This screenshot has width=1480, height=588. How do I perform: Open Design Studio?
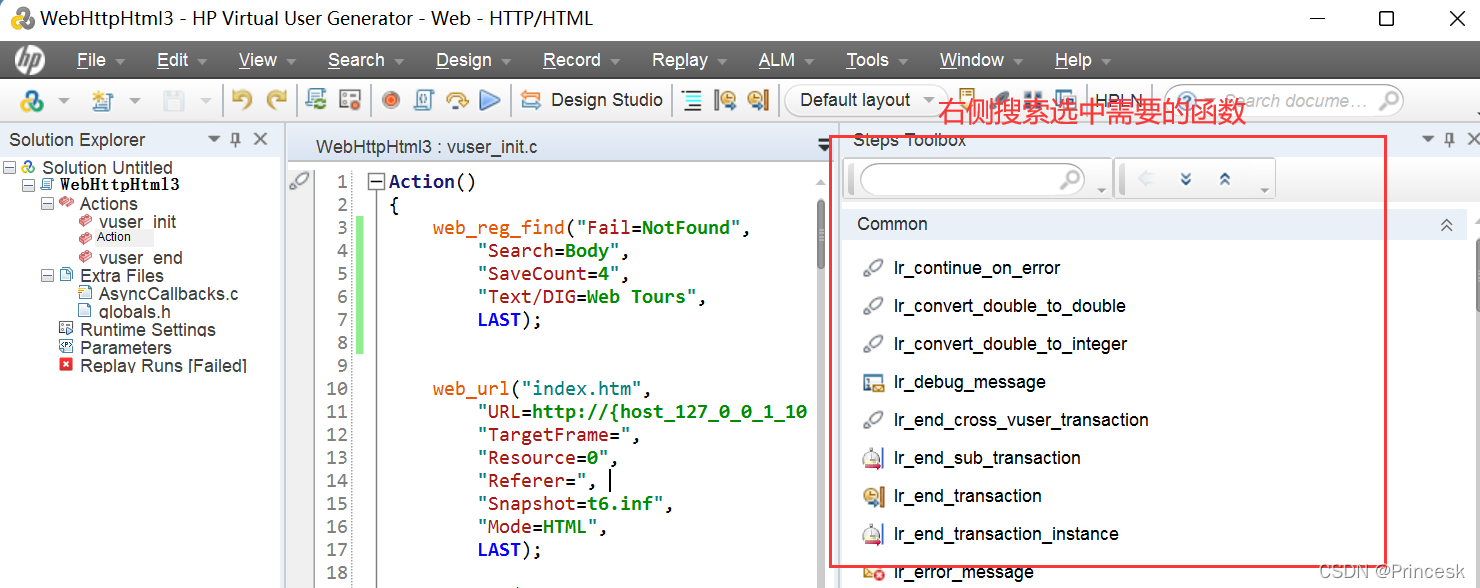[592, 100]
